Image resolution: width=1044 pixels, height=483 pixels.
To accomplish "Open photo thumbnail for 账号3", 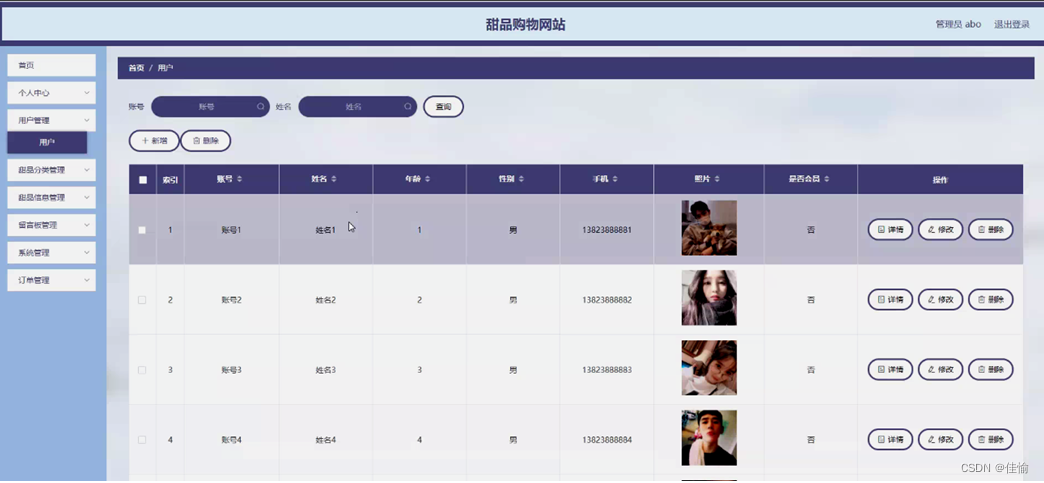I will [x=709, y=368].
